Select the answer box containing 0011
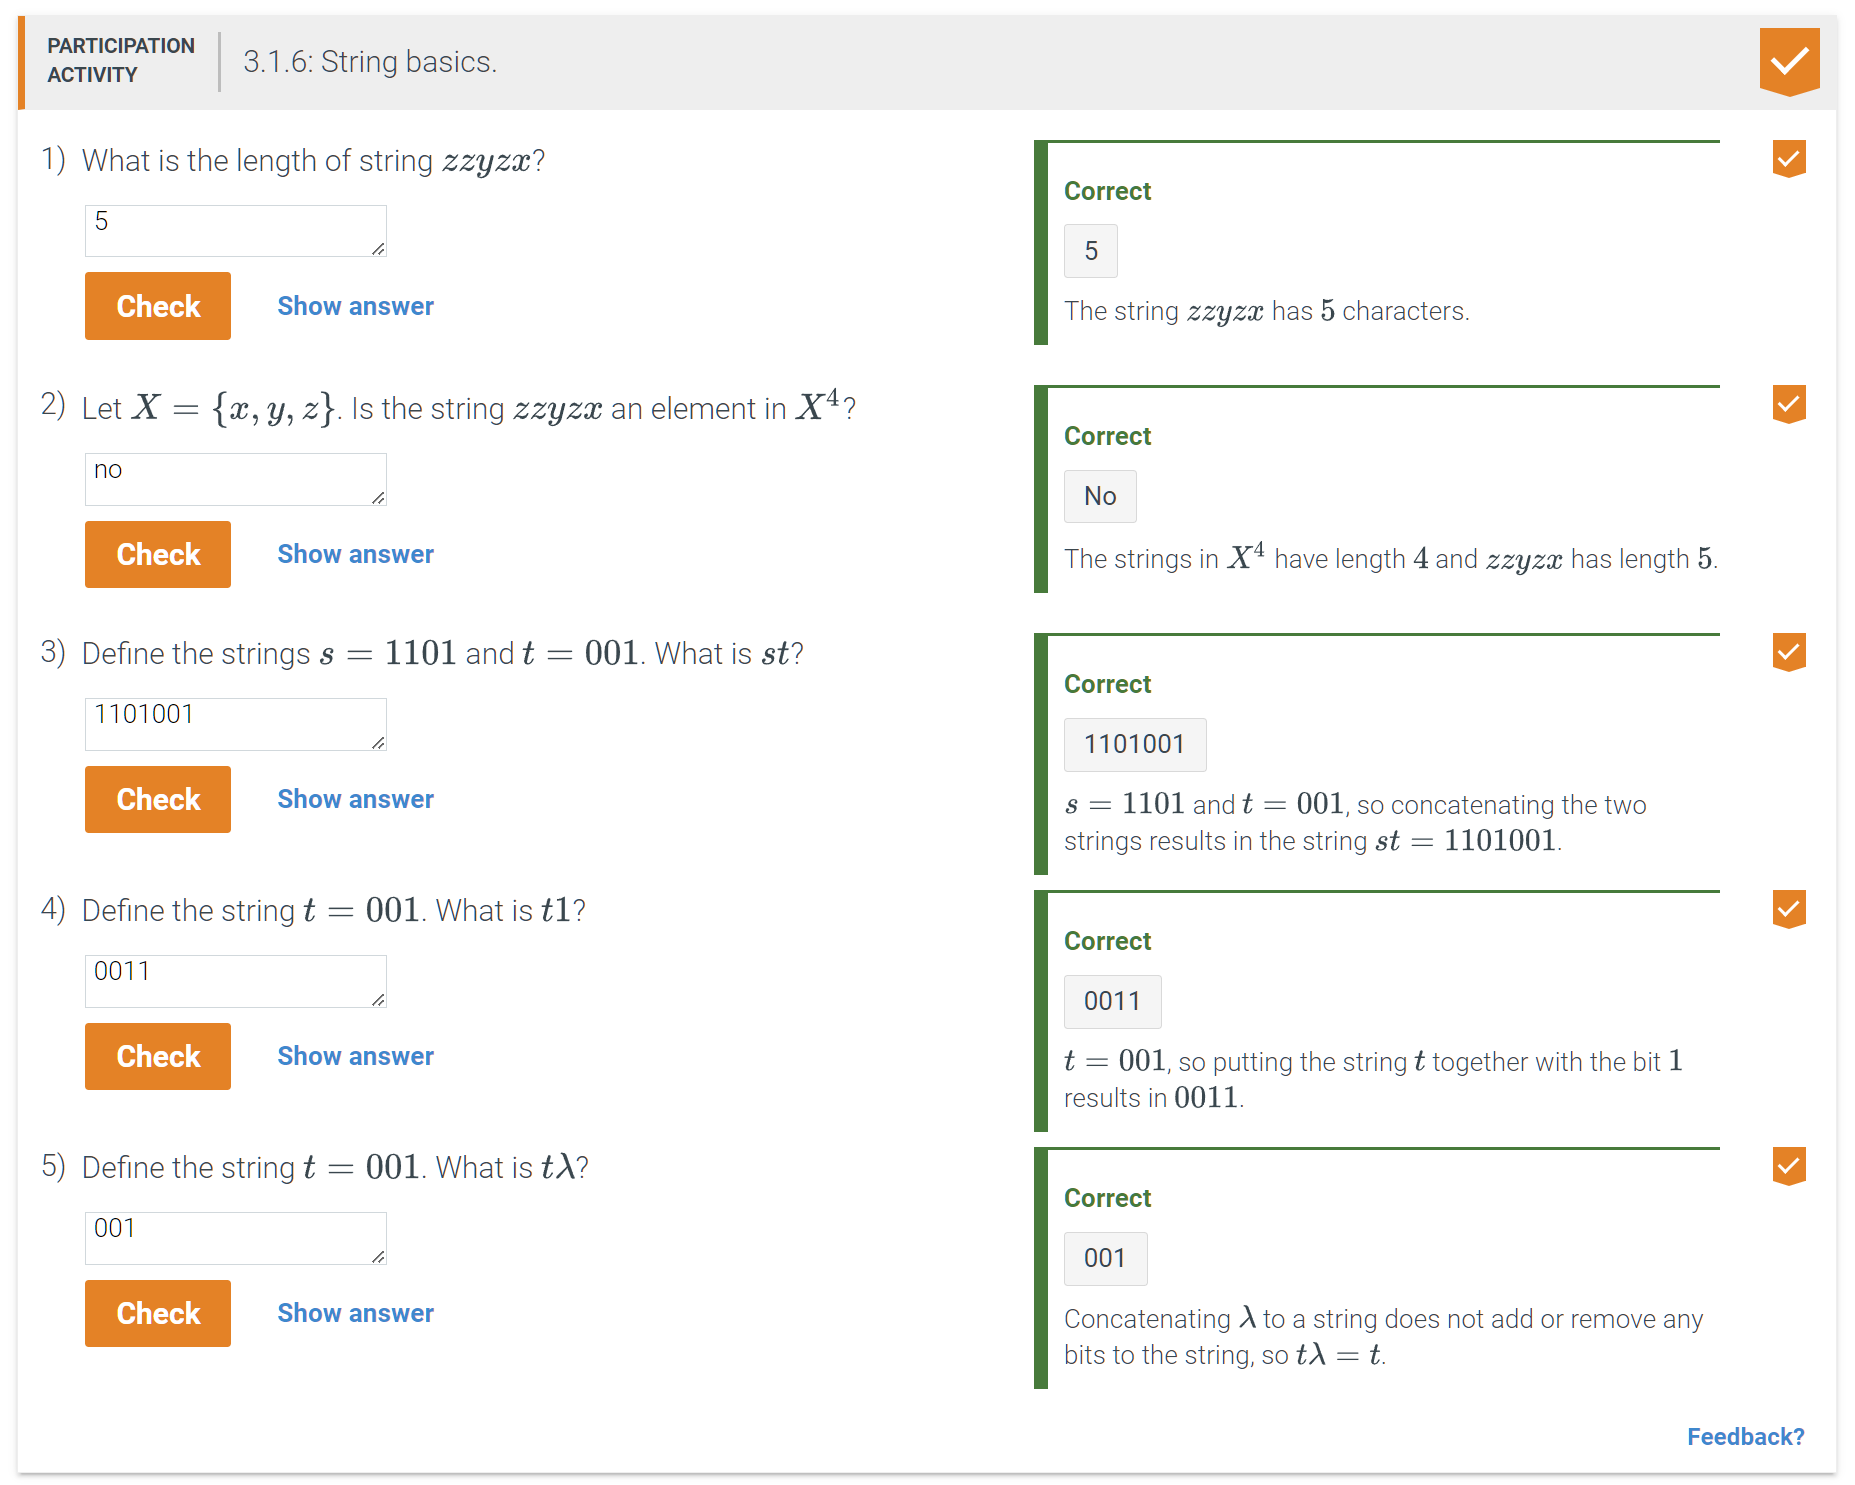The height and width of the screenshot is (1485, 1855). [235, 981]
